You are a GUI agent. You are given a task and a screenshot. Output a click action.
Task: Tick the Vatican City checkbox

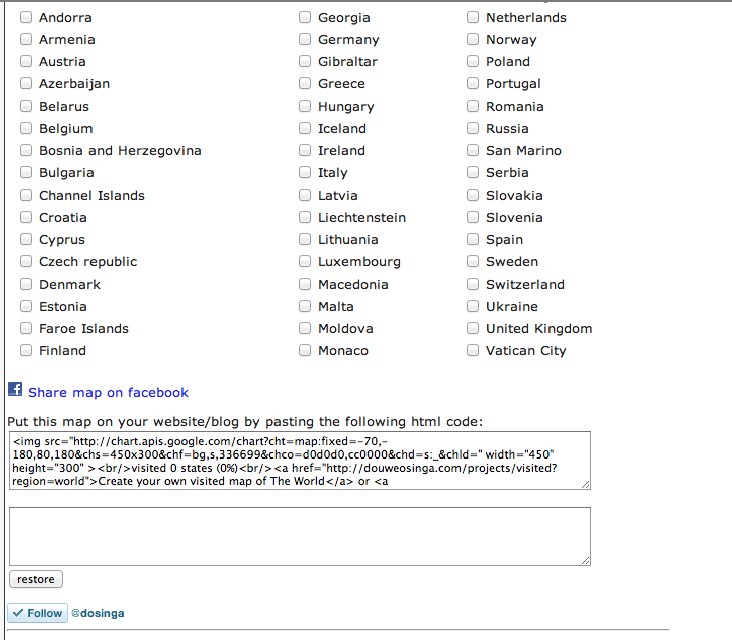(x=473, y=351)
